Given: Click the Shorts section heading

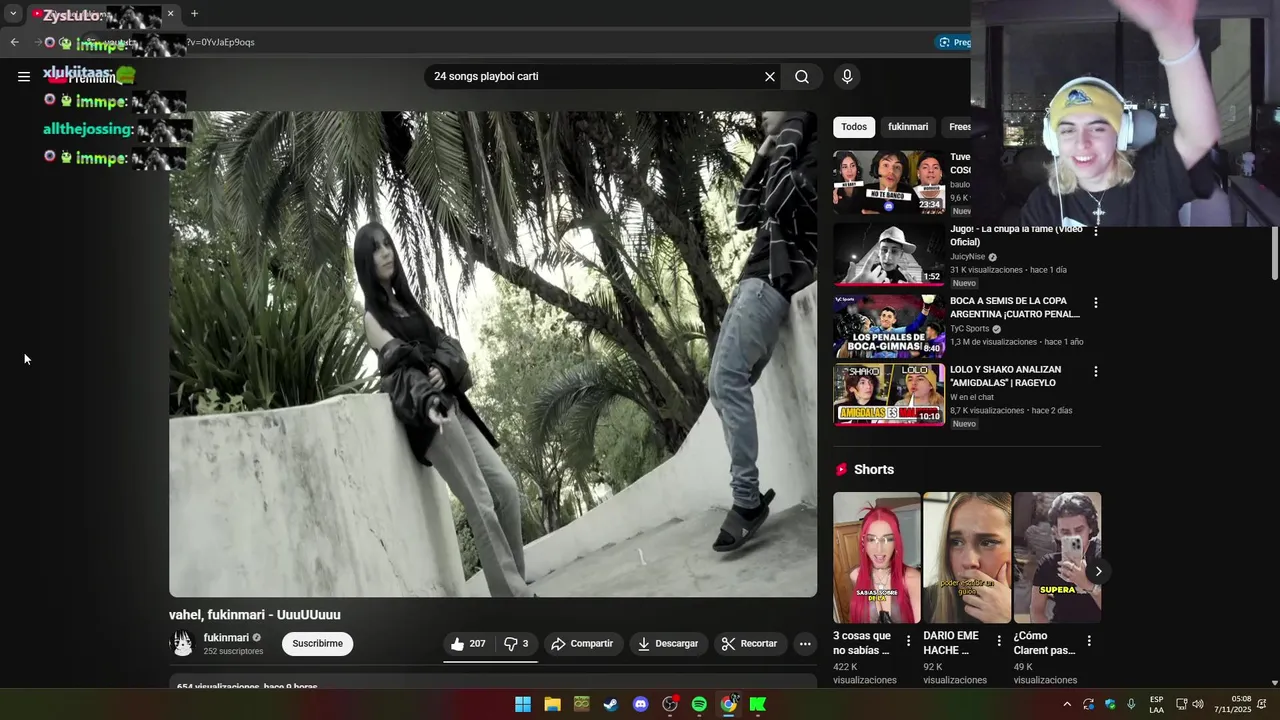Looking at the screenshot, I should pos(874,469).
